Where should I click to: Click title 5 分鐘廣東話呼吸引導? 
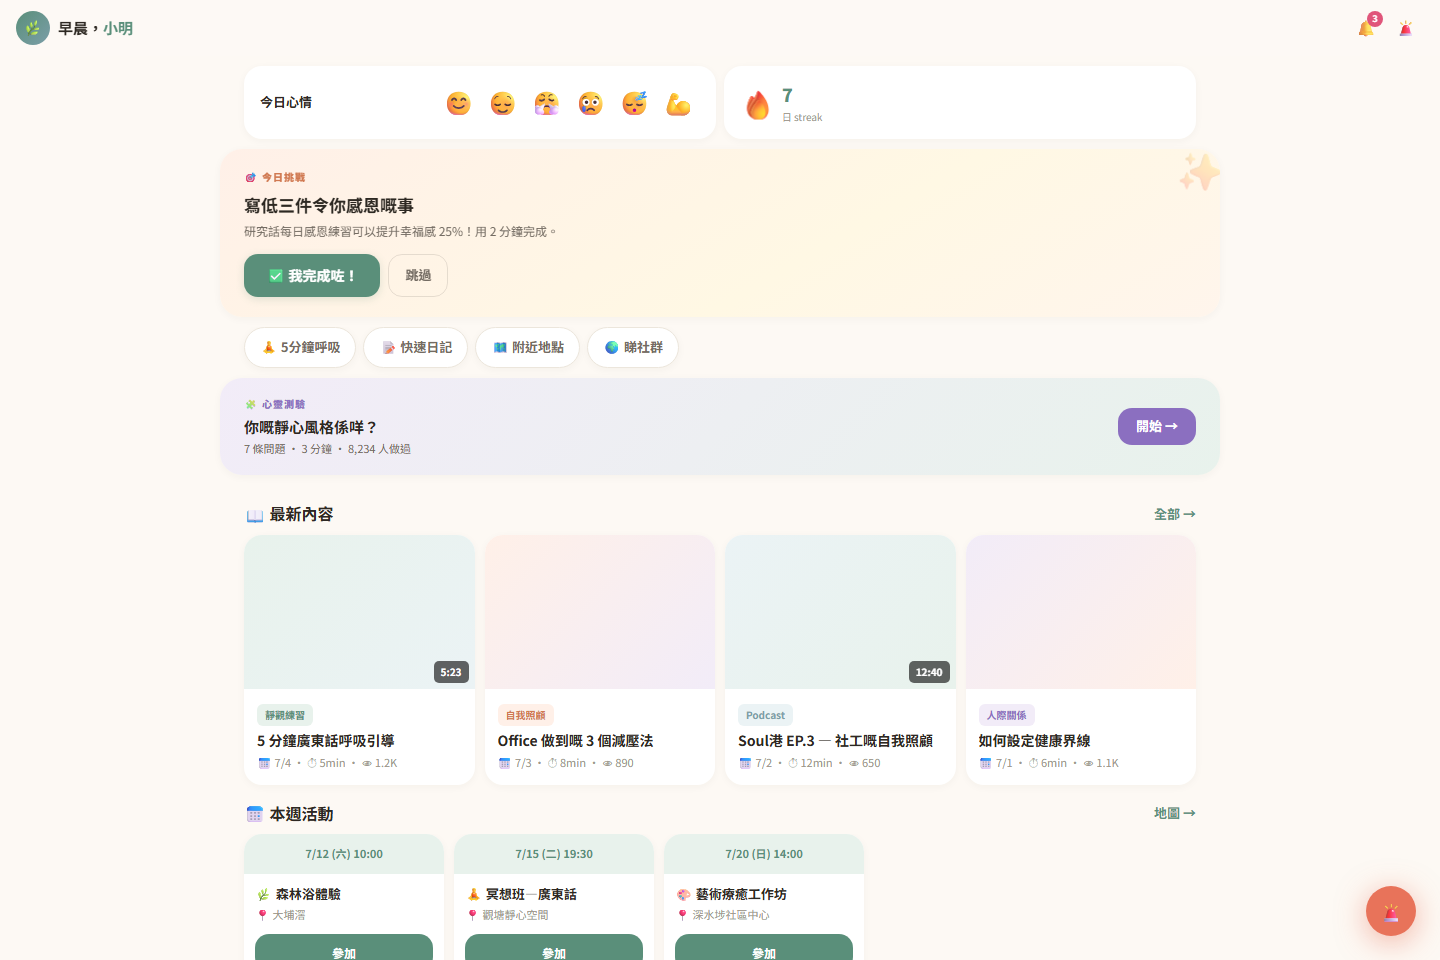326,741
